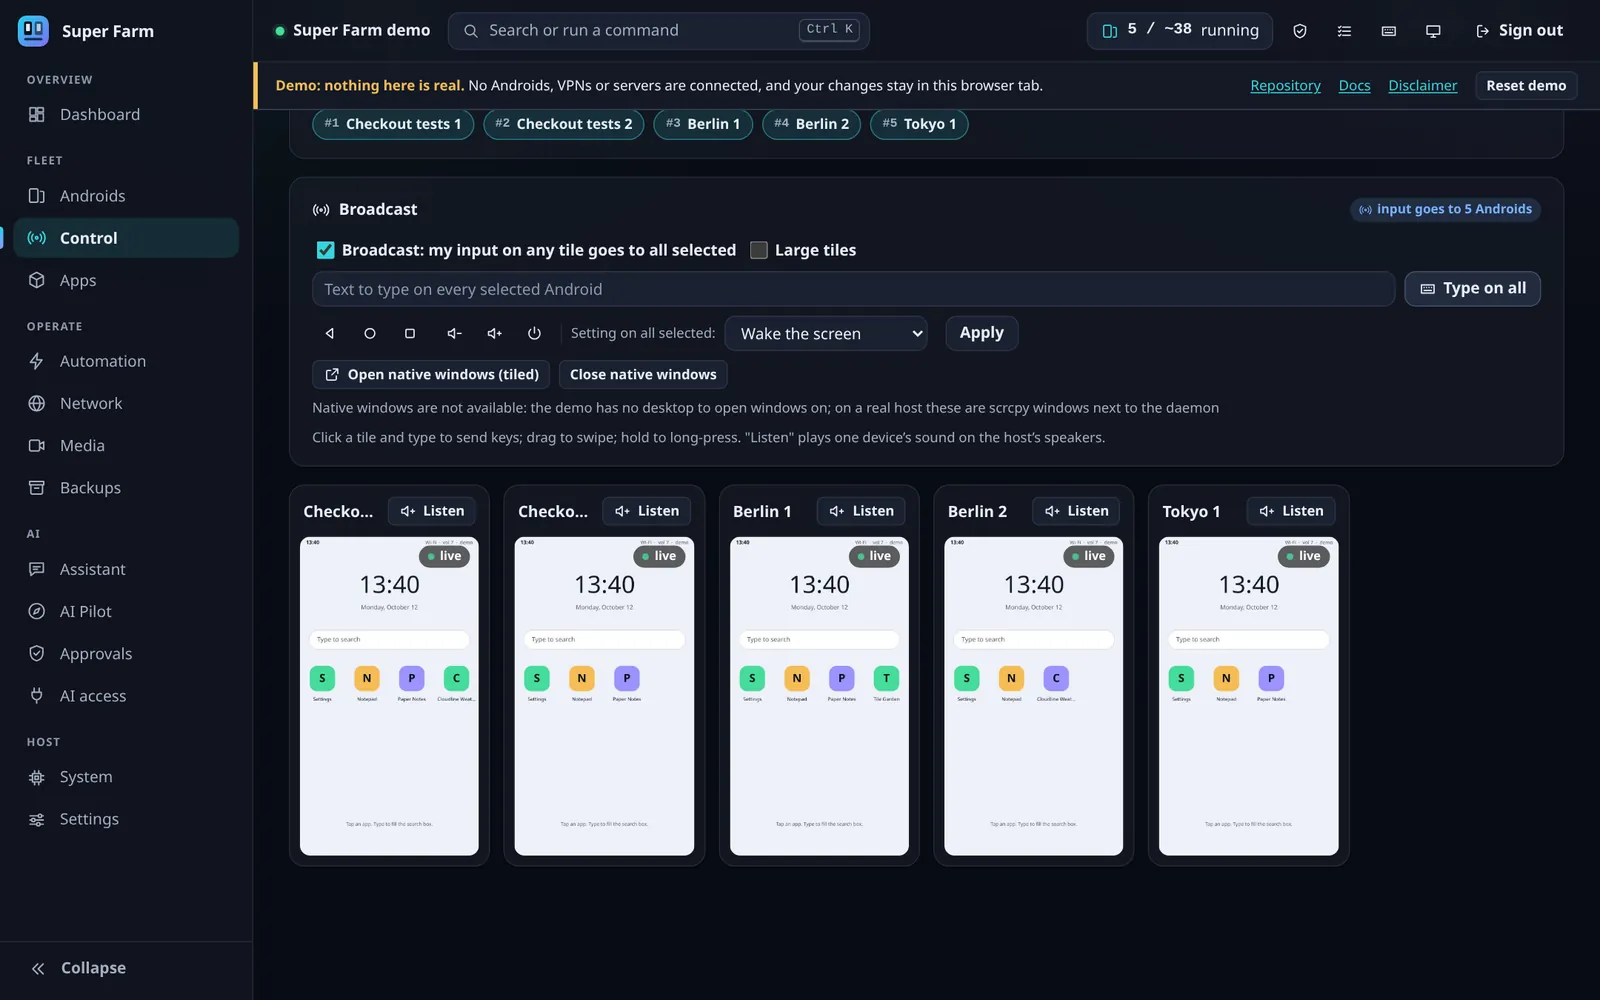1600x1000 pixels.
Task: Navigate to AI Pilot
Action: [x=126, y=611]
